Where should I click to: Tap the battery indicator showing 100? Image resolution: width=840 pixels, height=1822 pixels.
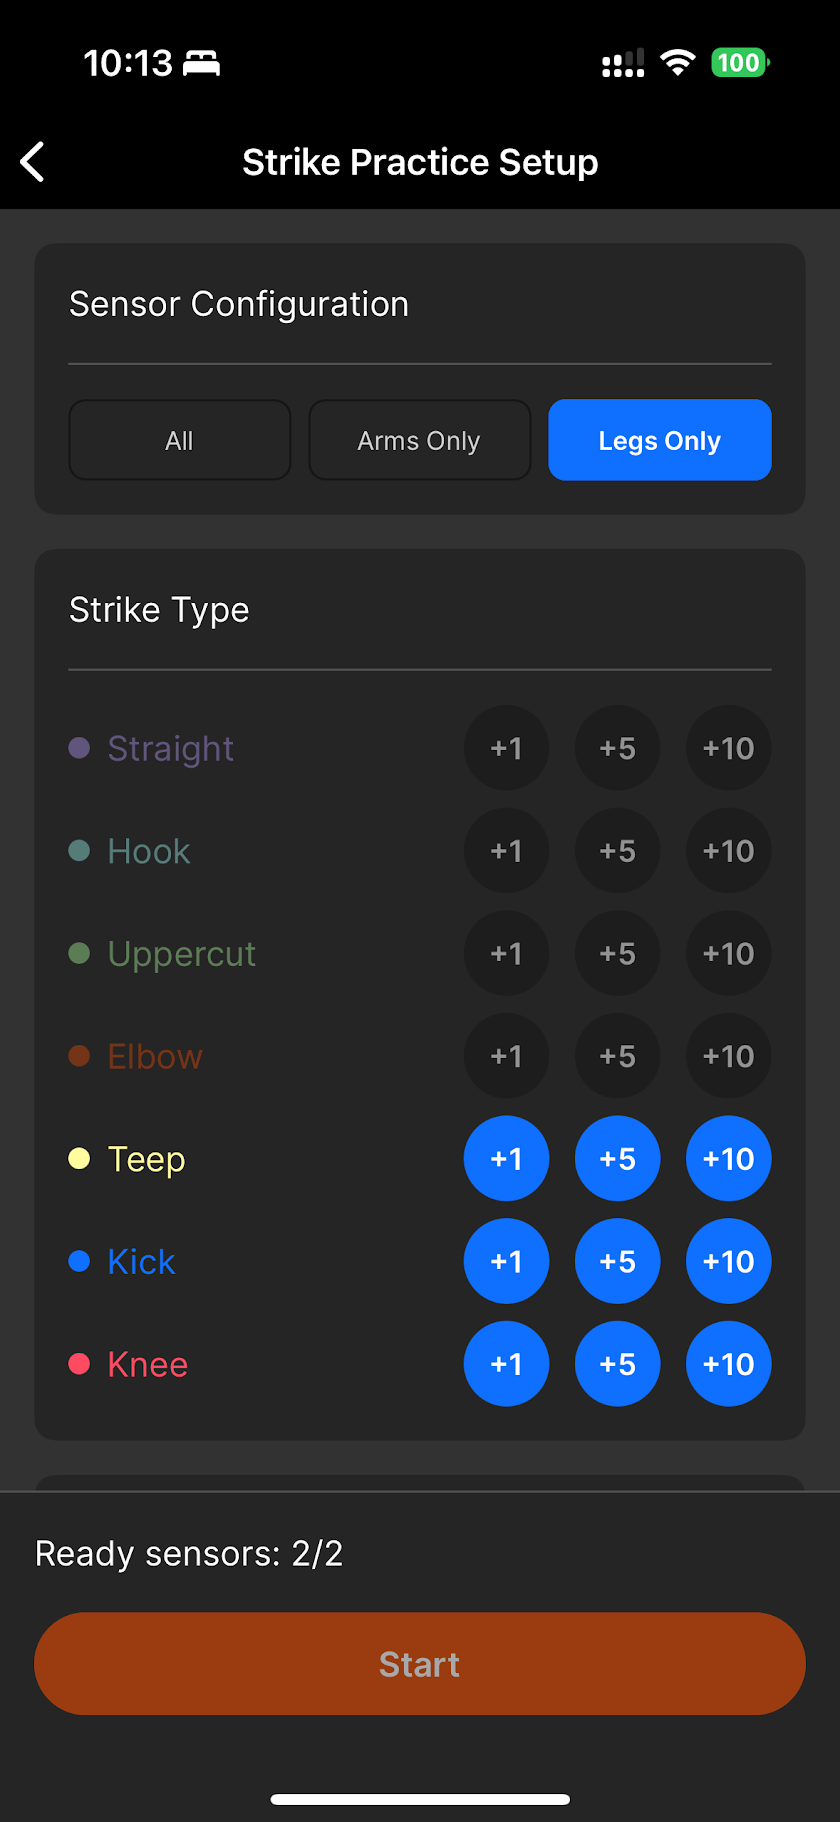[x=739, y=62]
